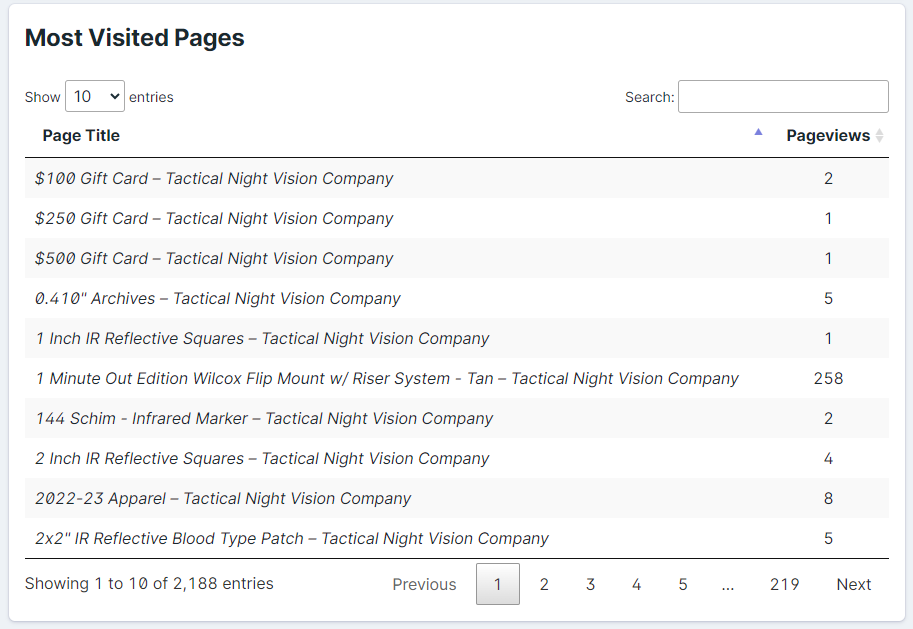
Task: Select the 1 Minute Out Edition Wilcox title
Action: click(x=387, y=379)
